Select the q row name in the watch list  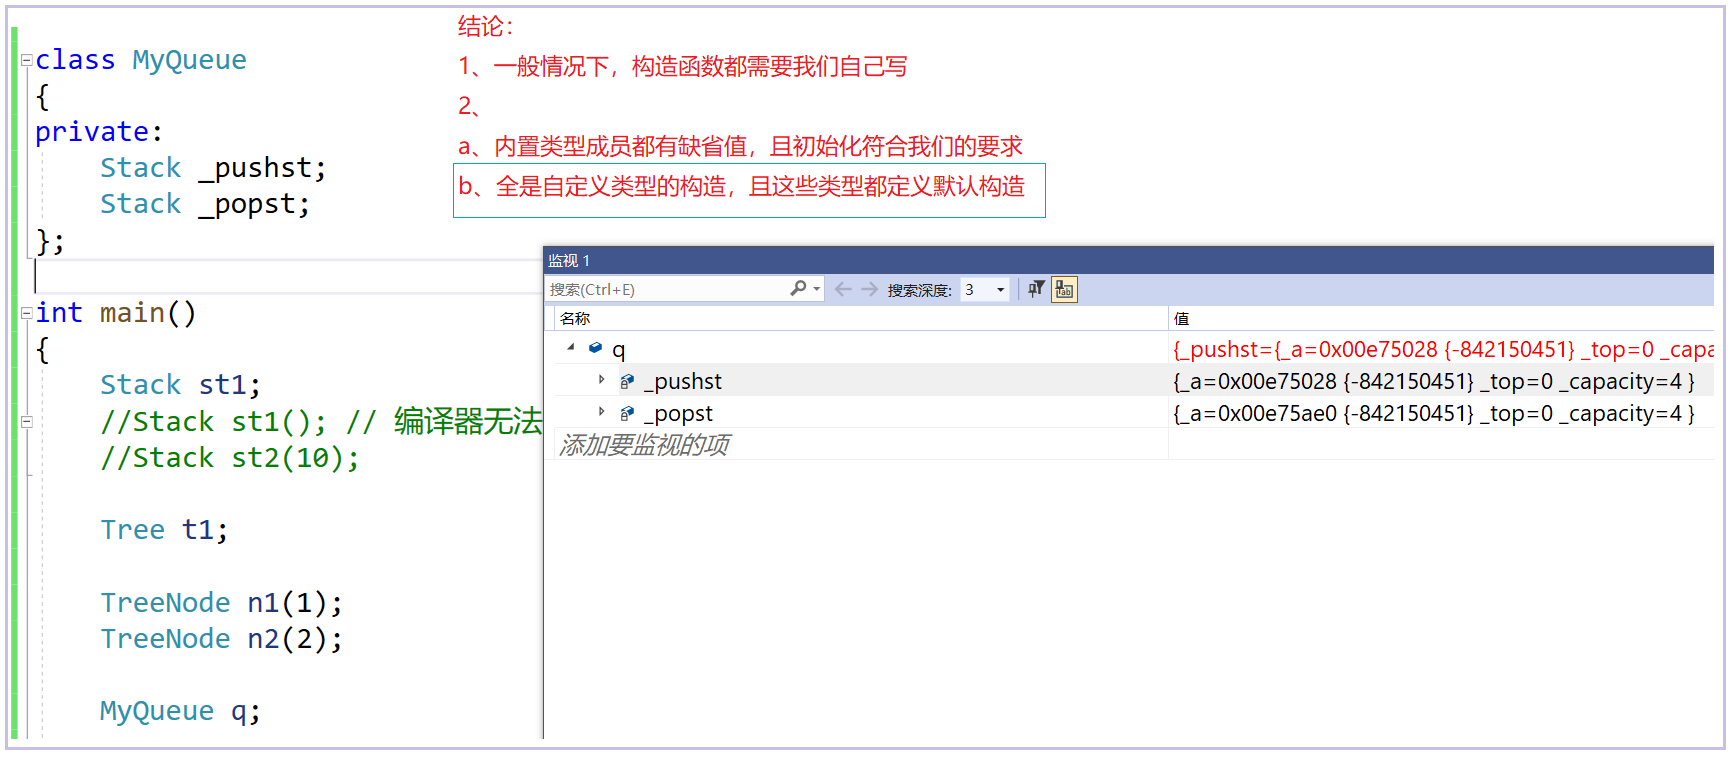(x=619, y=350)
